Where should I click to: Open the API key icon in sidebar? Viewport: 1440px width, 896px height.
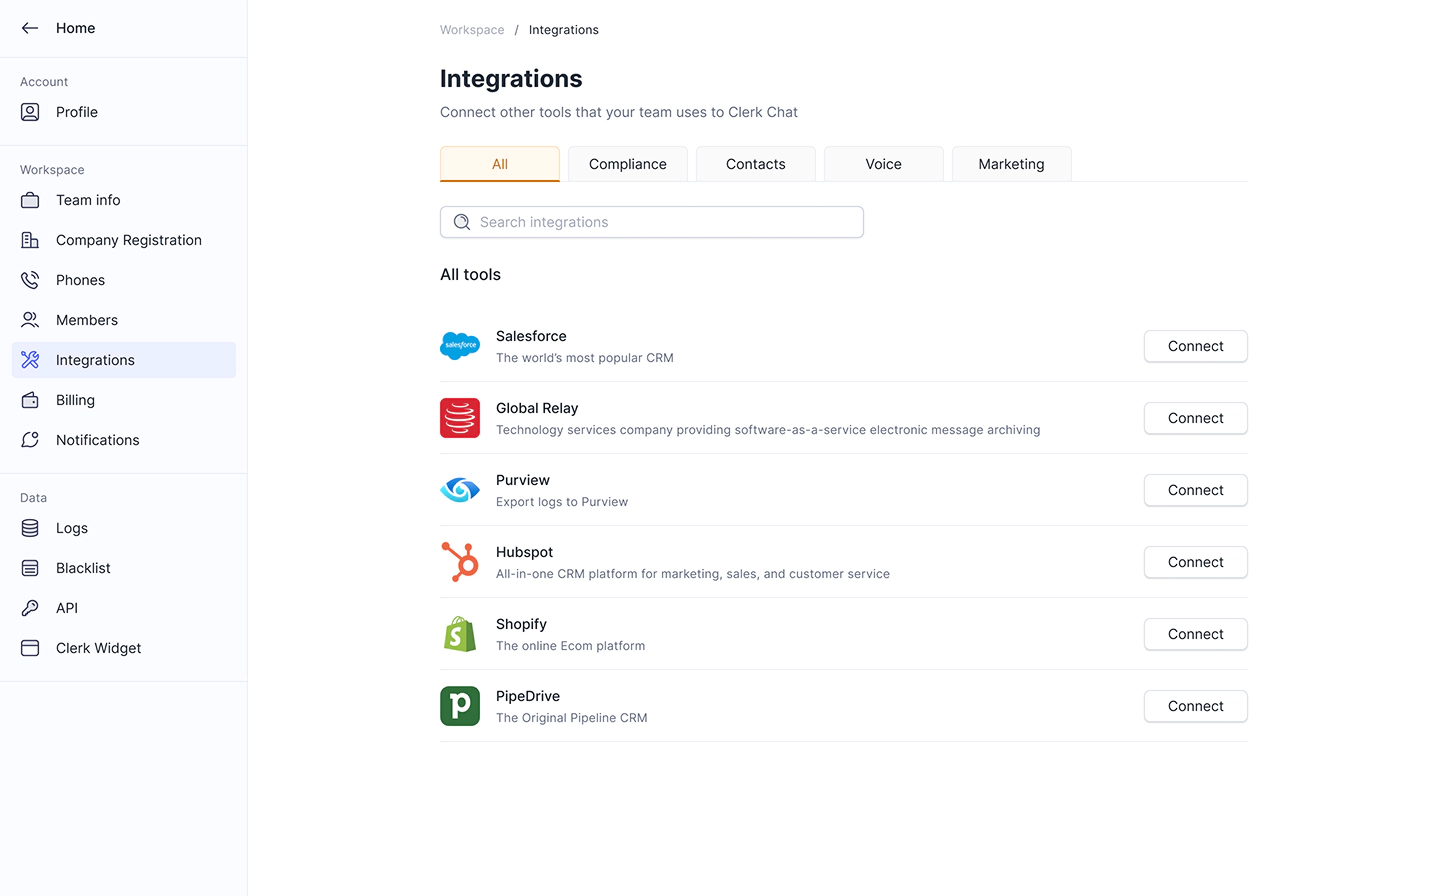pyautogui.click(x=30, y=608)
